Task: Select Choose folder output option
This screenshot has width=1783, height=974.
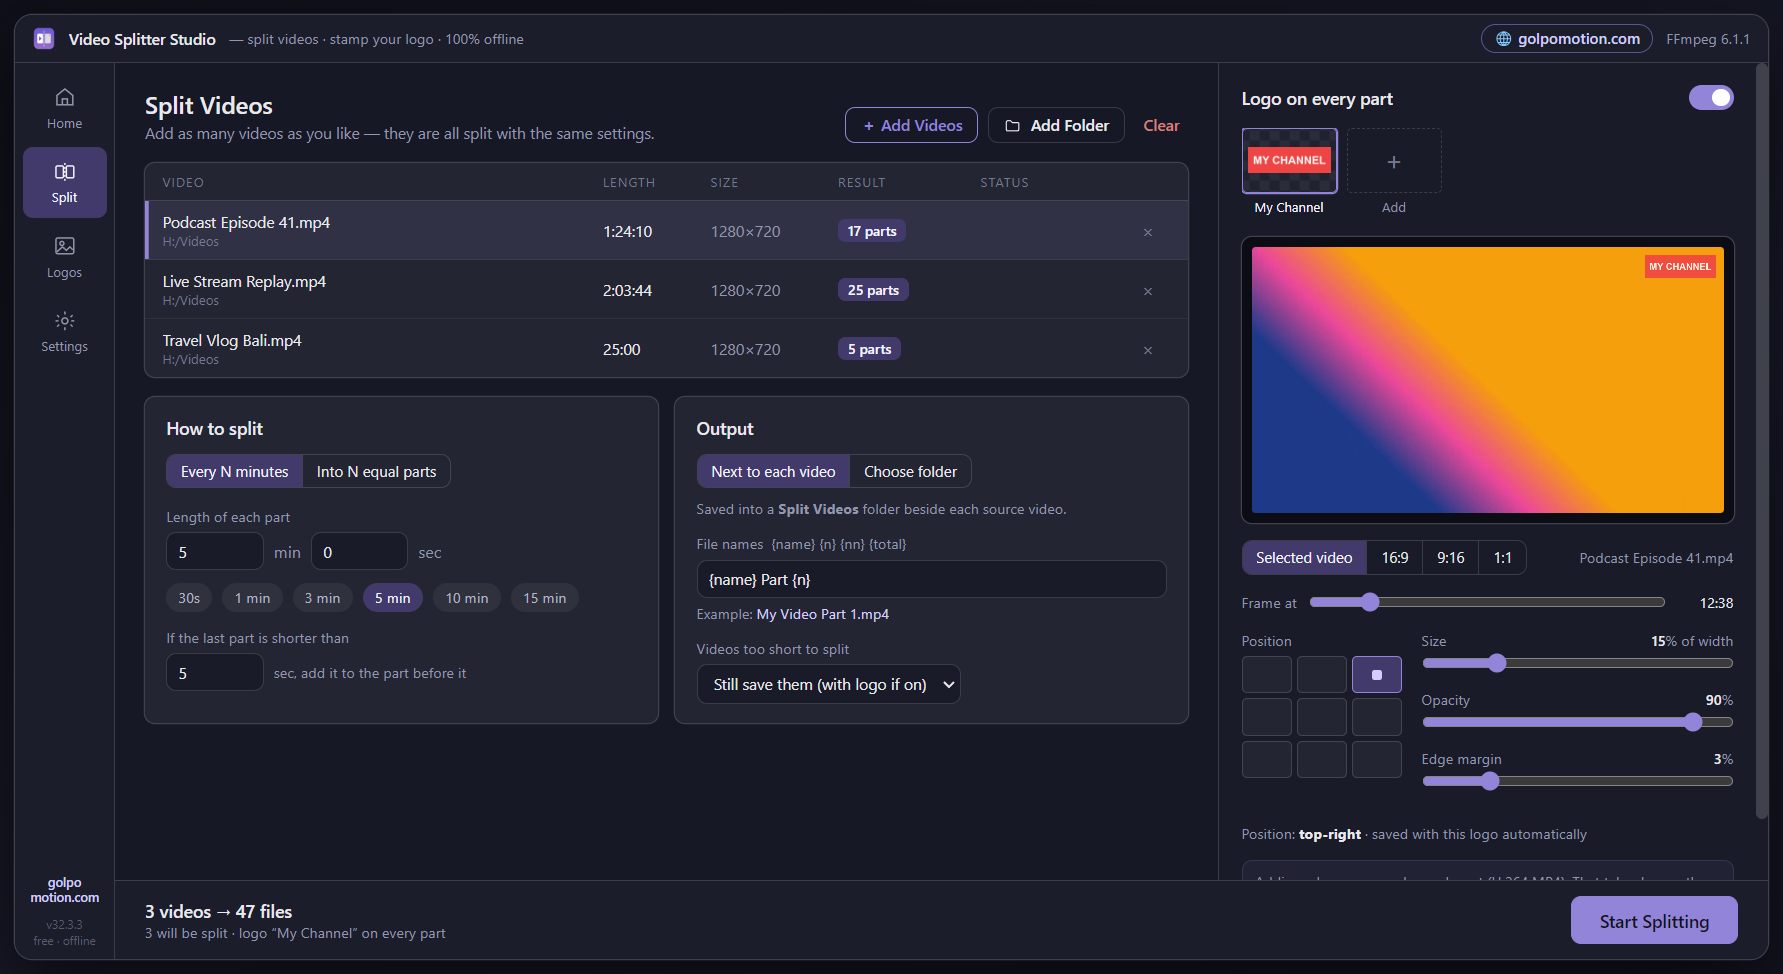Action: 910,472
